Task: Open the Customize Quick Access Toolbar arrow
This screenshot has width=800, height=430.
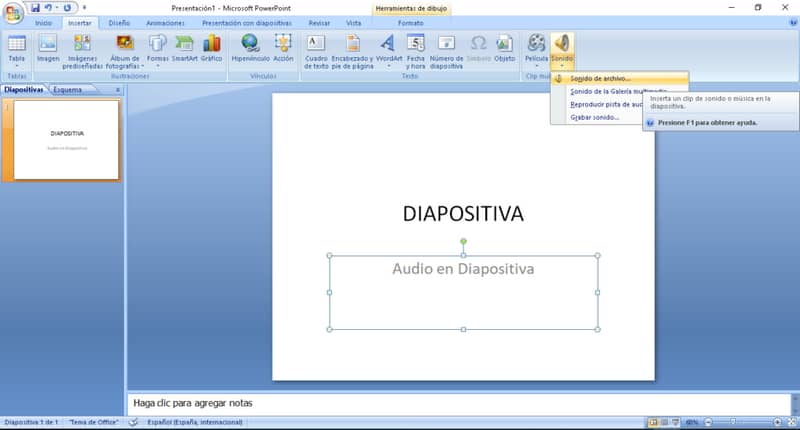Action: [x=84, y=8]
